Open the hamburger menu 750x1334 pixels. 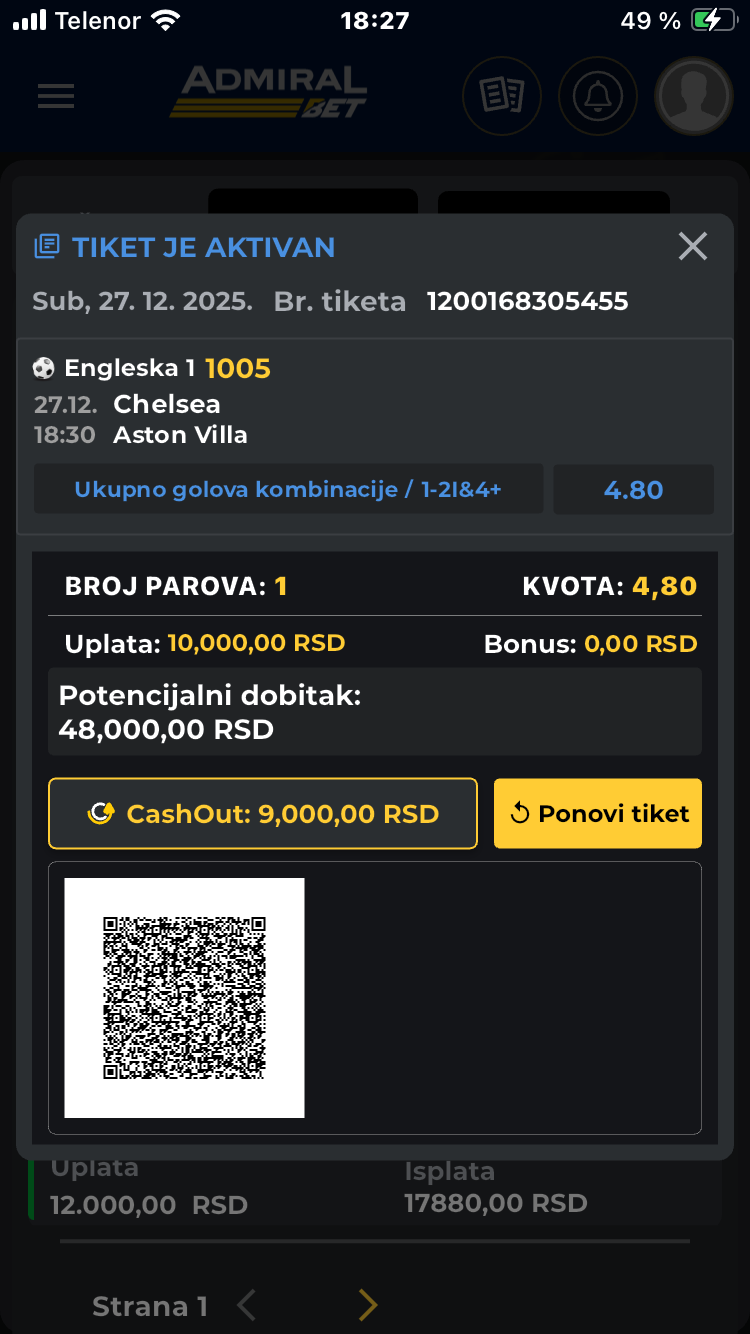coord(56,95)
